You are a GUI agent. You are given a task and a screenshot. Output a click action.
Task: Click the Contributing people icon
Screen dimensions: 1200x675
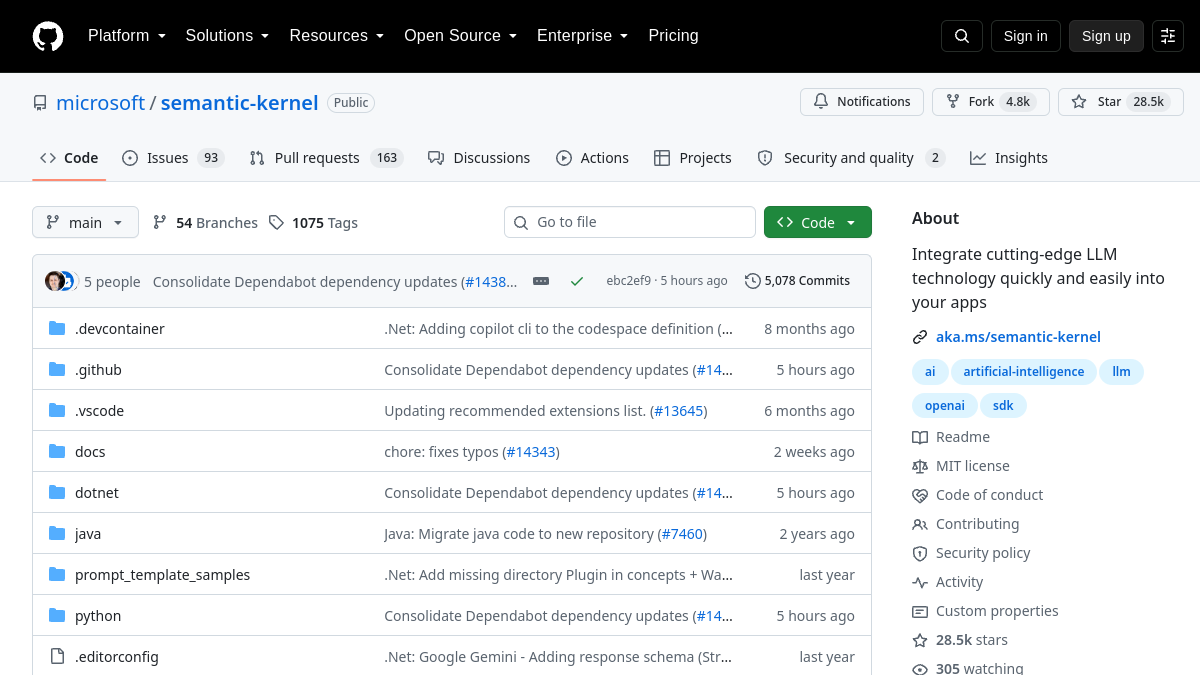click(920, 524)
